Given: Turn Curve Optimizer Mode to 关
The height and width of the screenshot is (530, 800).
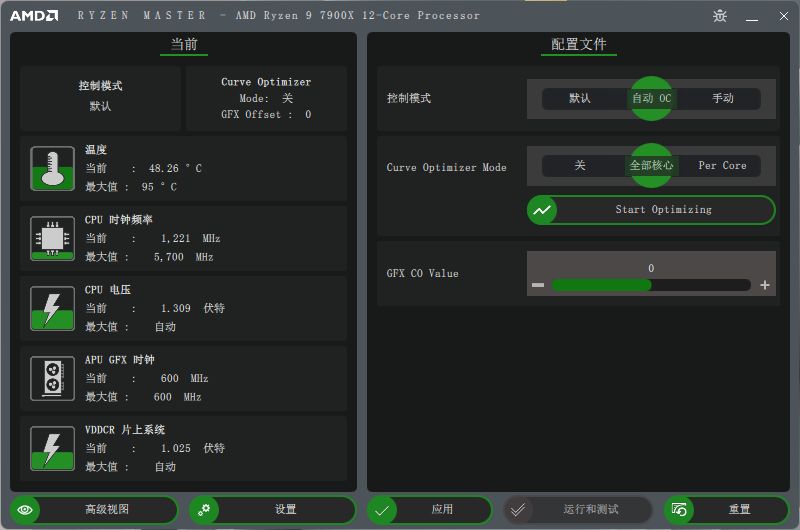Looking at the screenshot, I should click(580, 166).
